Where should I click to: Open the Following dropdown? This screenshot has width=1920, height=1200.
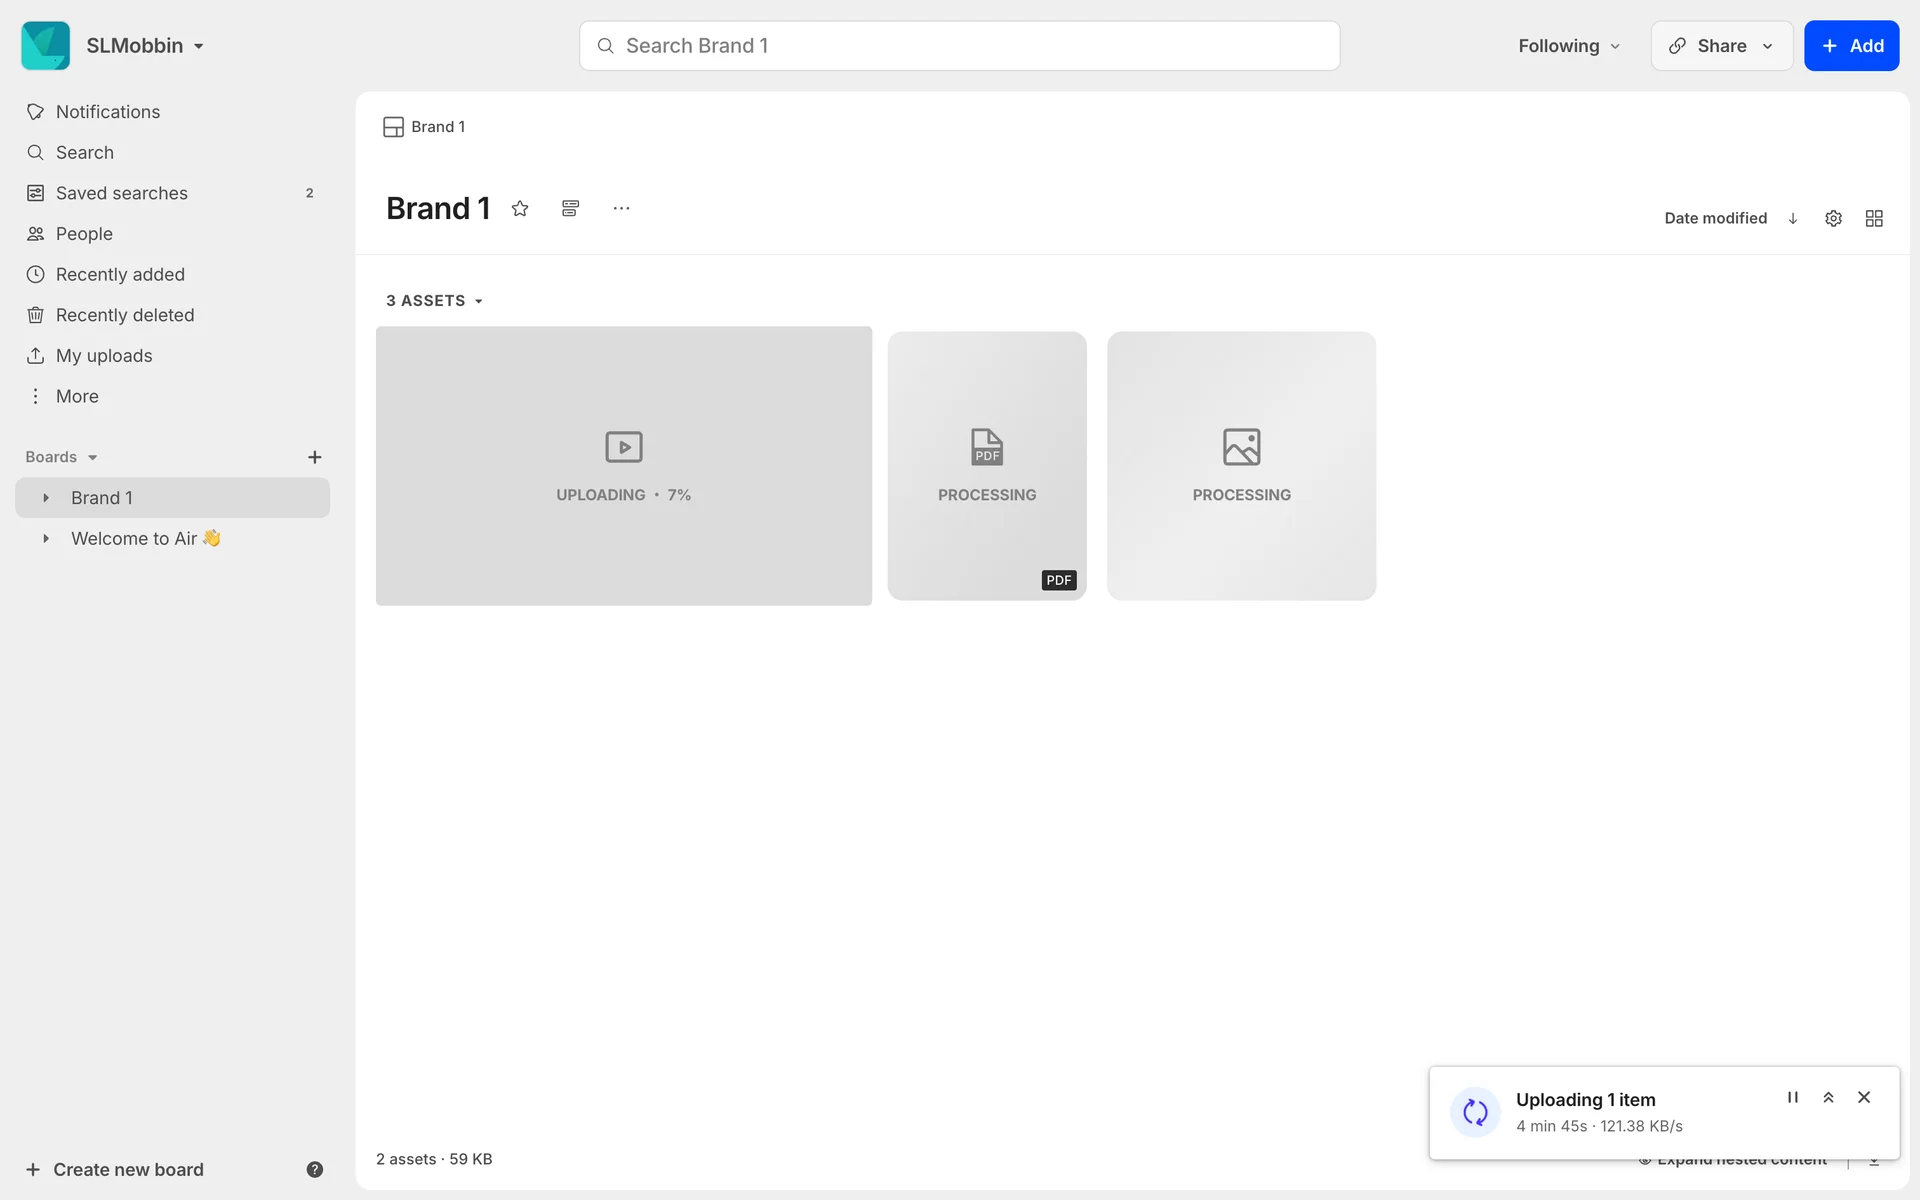(1568, 46)
